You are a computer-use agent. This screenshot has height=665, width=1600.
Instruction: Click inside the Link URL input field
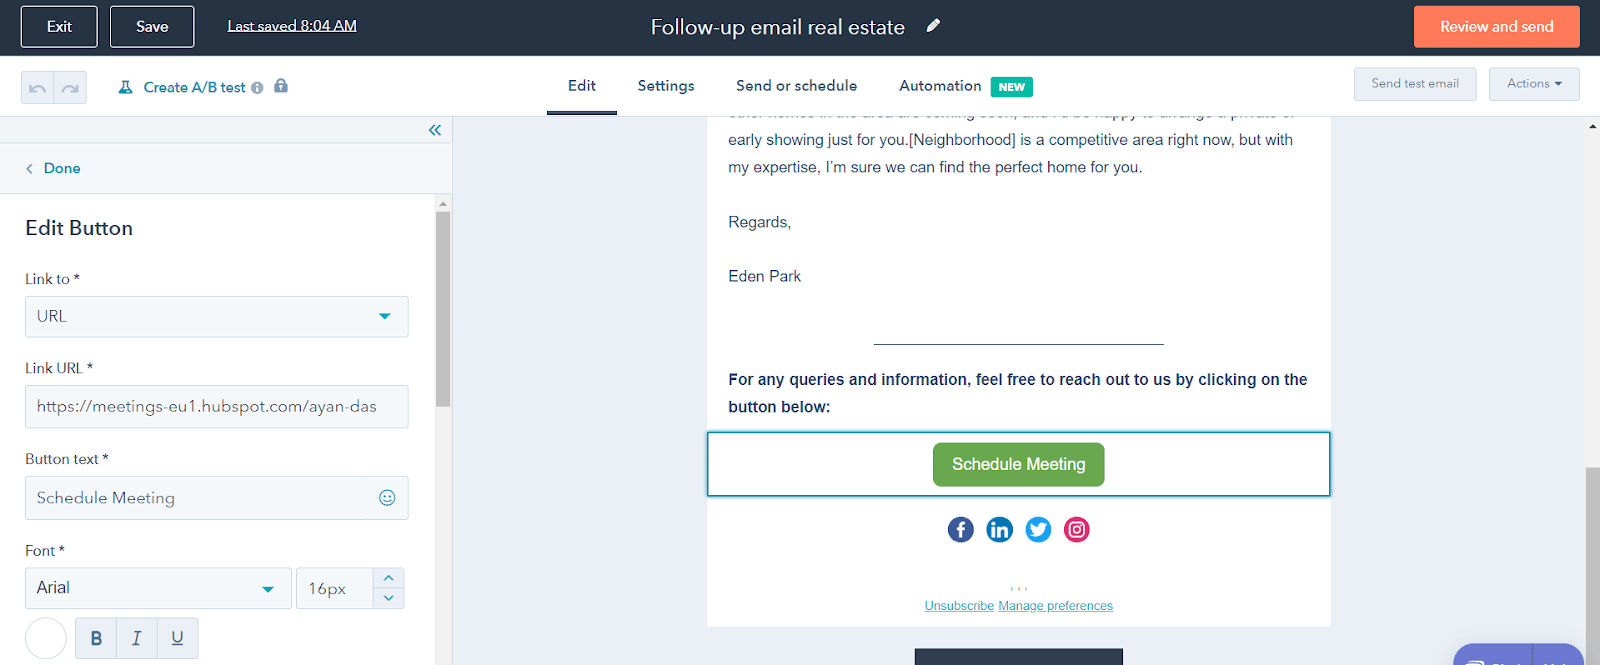[x=216, y=406]
